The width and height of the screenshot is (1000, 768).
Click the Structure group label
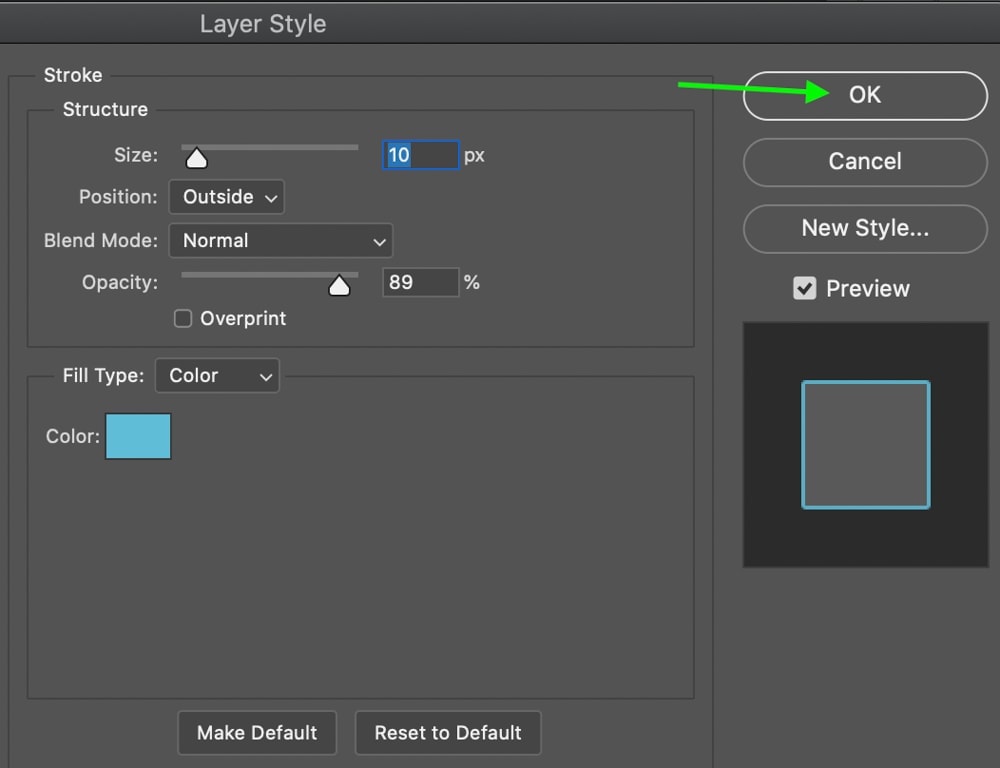point(105,109)
